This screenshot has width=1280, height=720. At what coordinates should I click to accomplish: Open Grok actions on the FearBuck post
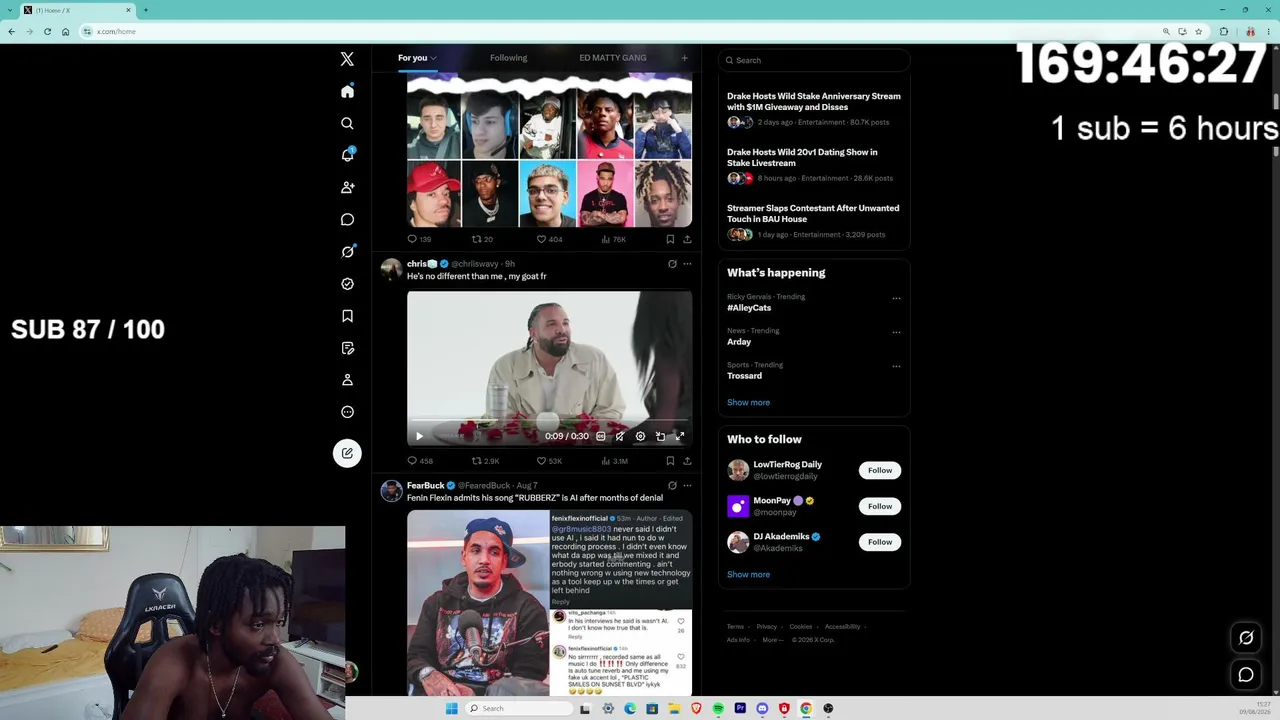[672, 486]
